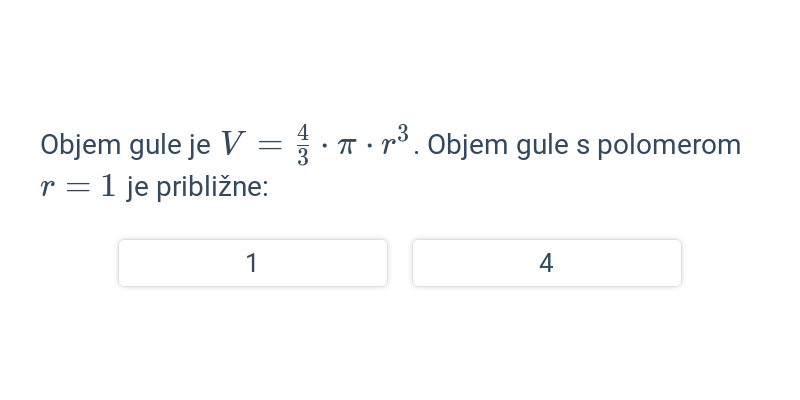Click the numerator 4 of the fraction
The height and width of the screenshot is (400, 800).
pos(303,133)
